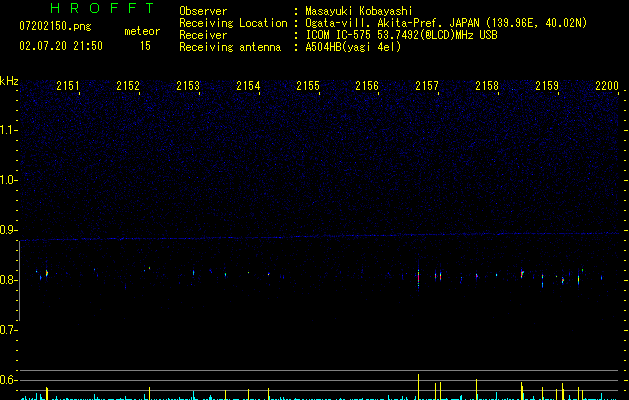The image size is (629, 400).
Task: Click the Ogata-vill. Akita-Pref. JAPAN location text
Action: tap(446, 23)
